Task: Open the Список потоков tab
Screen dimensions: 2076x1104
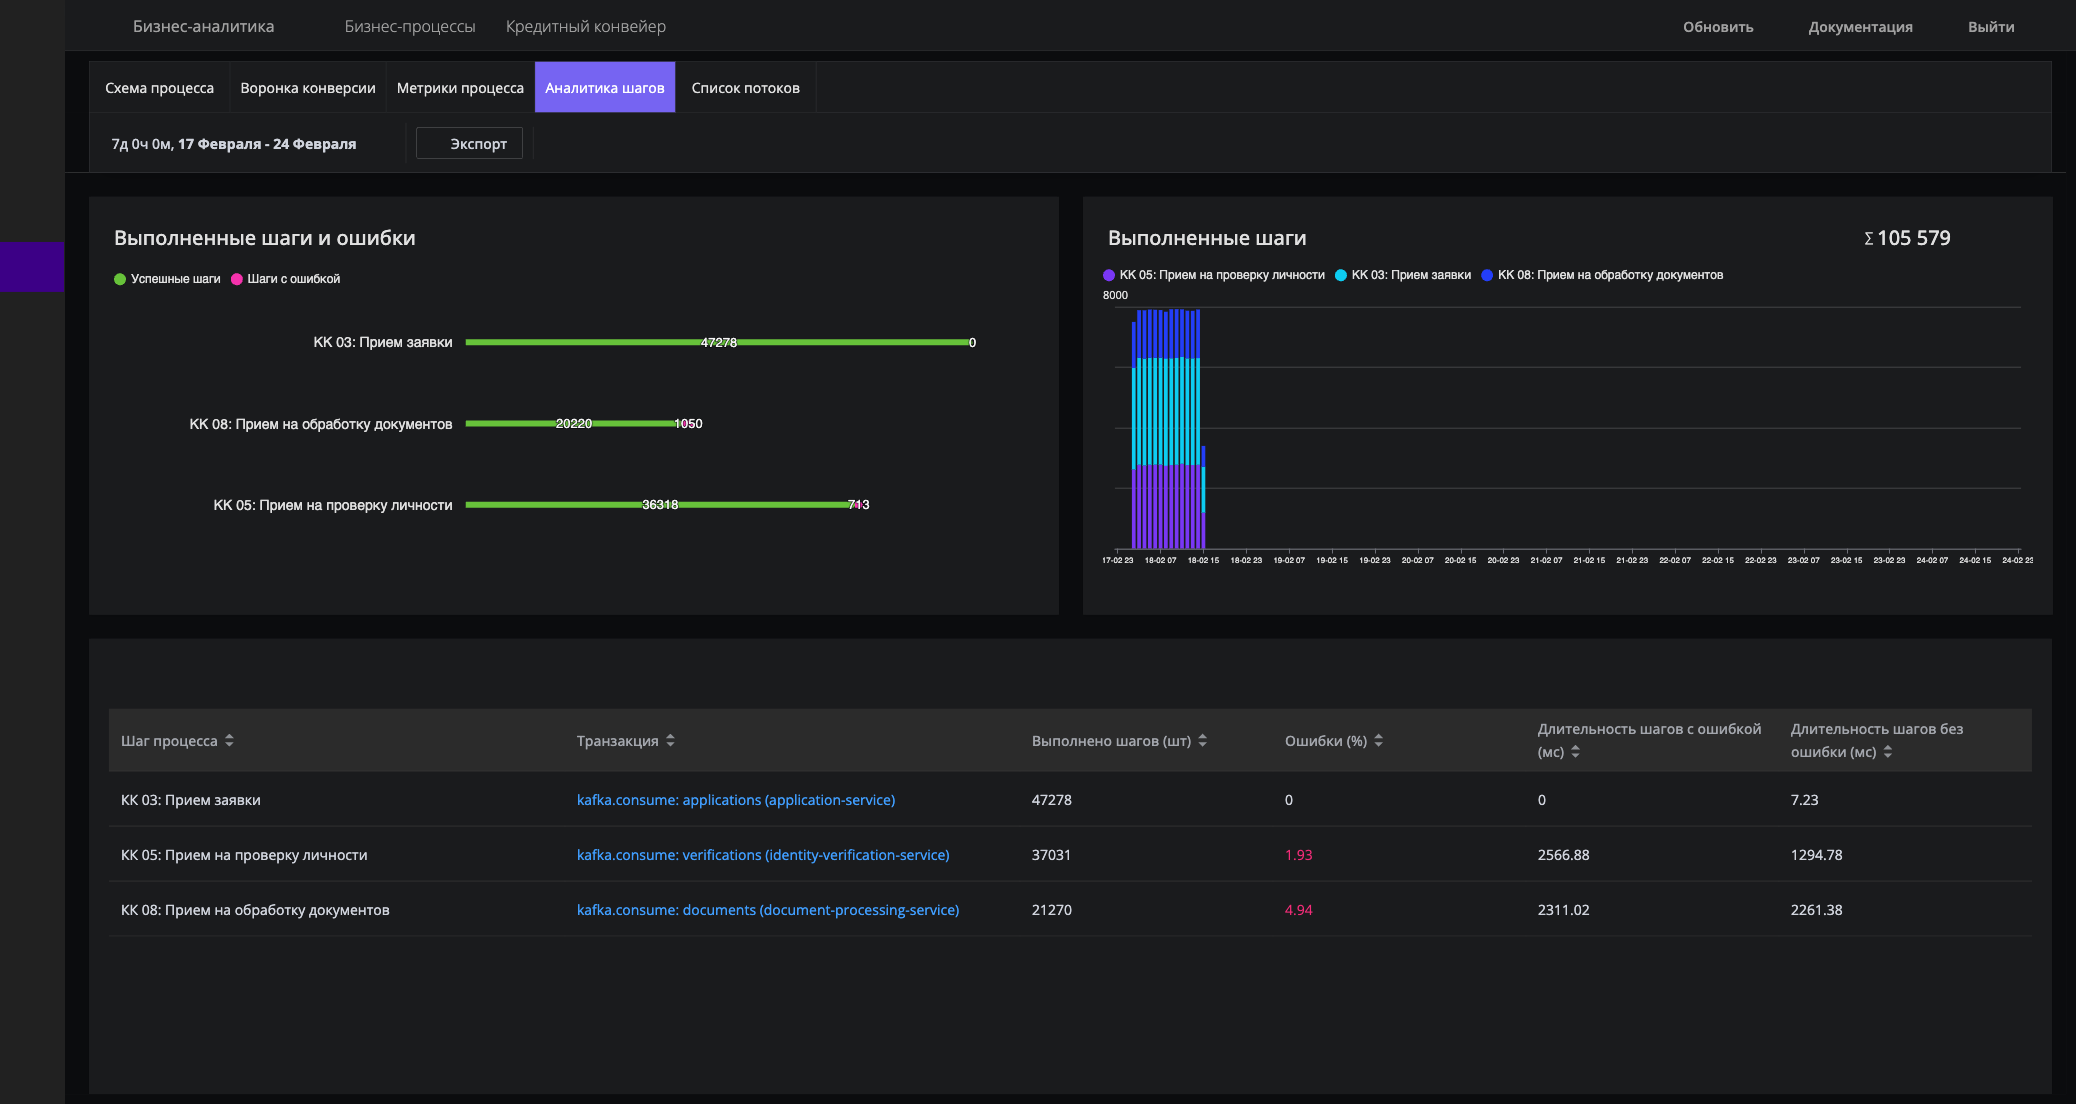Action: [745, 87]
